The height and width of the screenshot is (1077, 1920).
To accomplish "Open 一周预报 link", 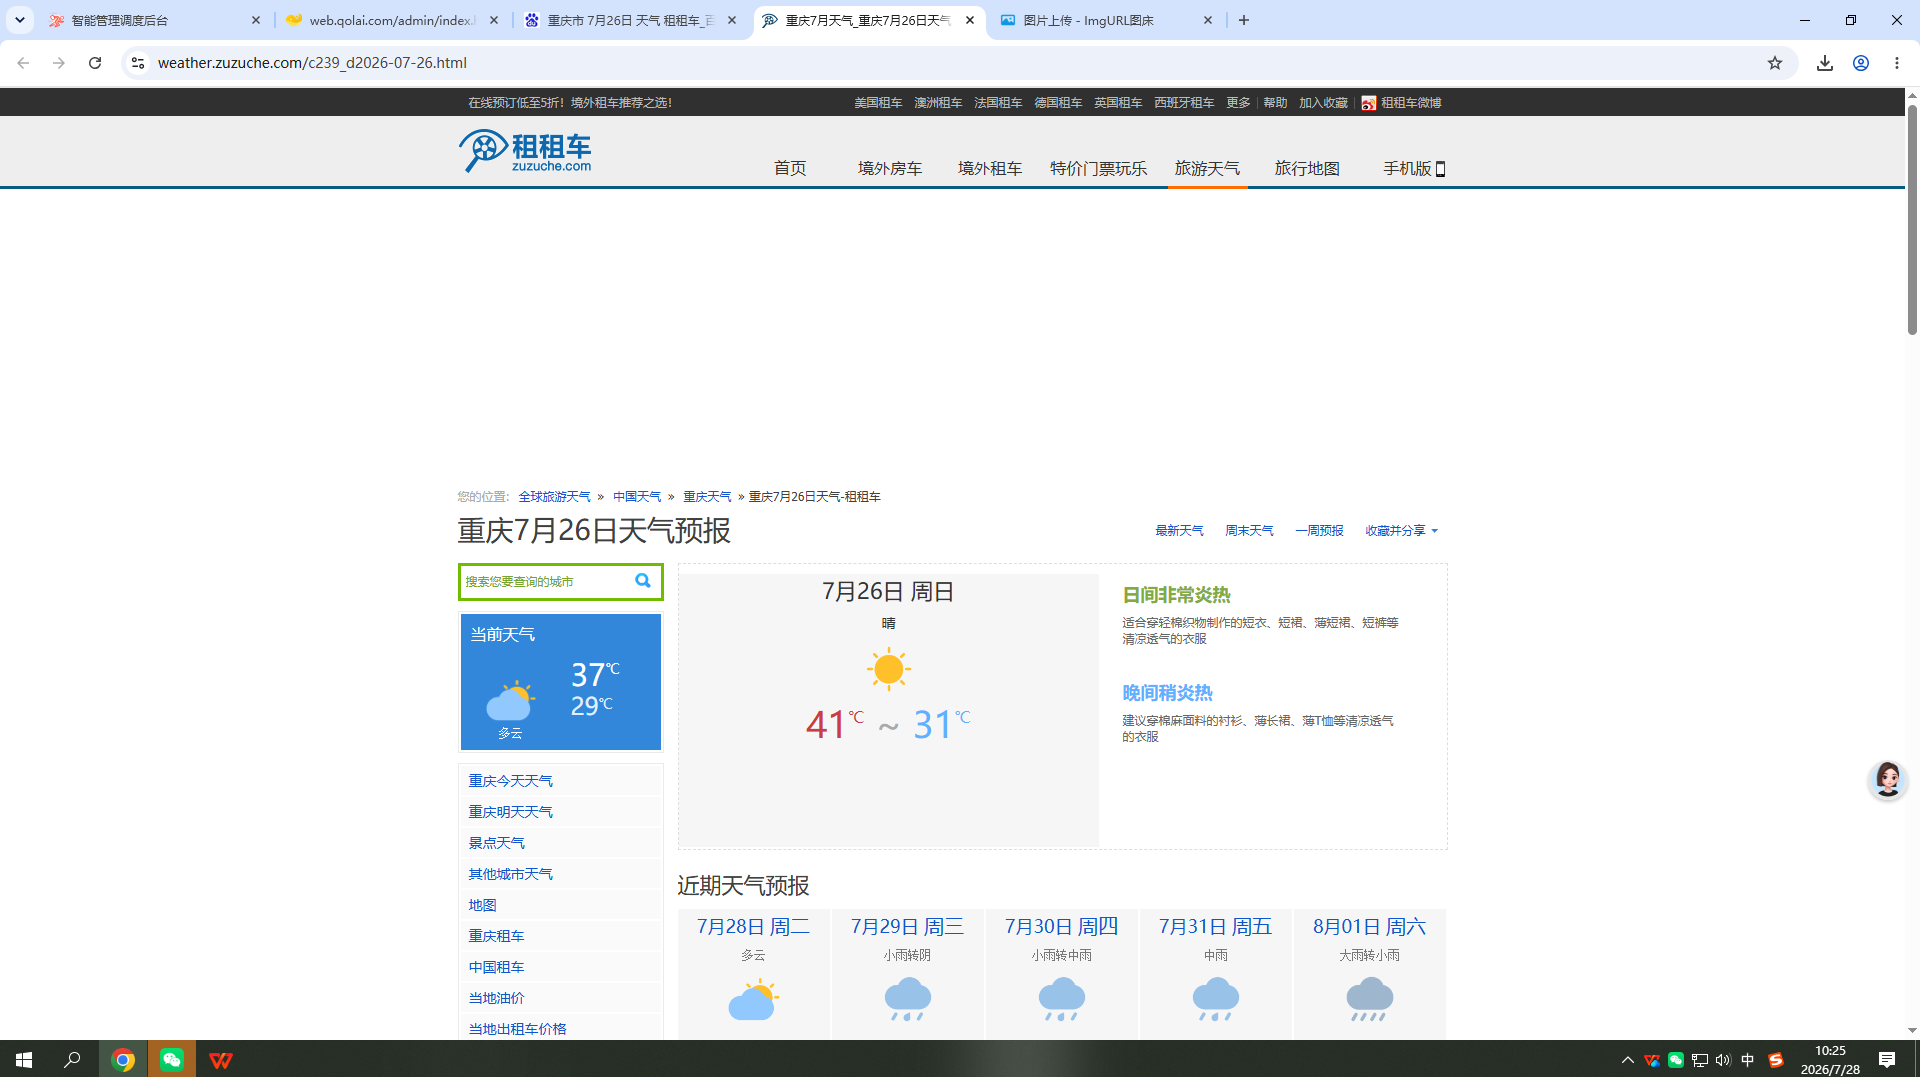I will click(1319, 531).
